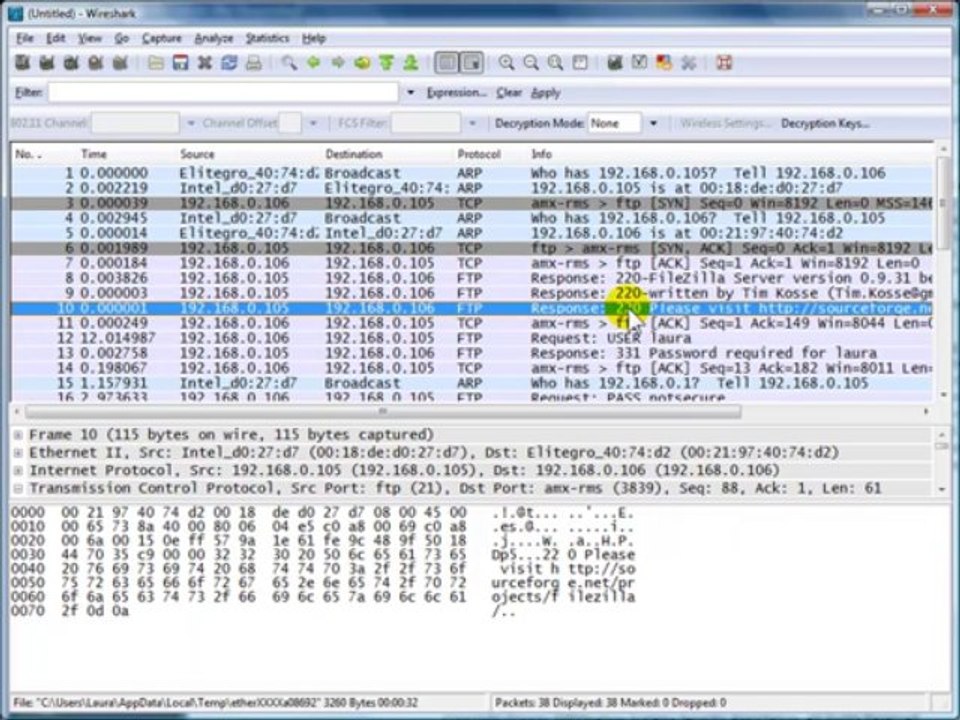
Task: Go back in packet history arrow
Action: [313, 62]
